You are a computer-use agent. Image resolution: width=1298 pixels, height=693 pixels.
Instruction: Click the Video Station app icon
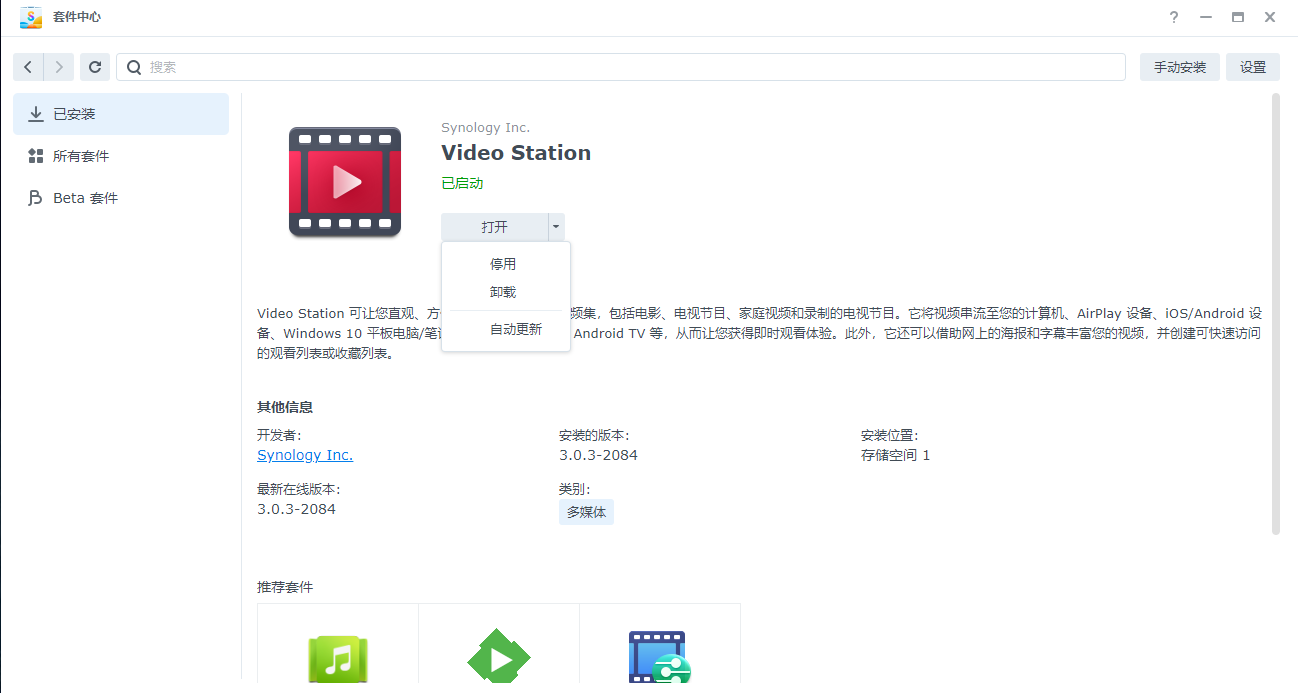[x=345, y=182]
